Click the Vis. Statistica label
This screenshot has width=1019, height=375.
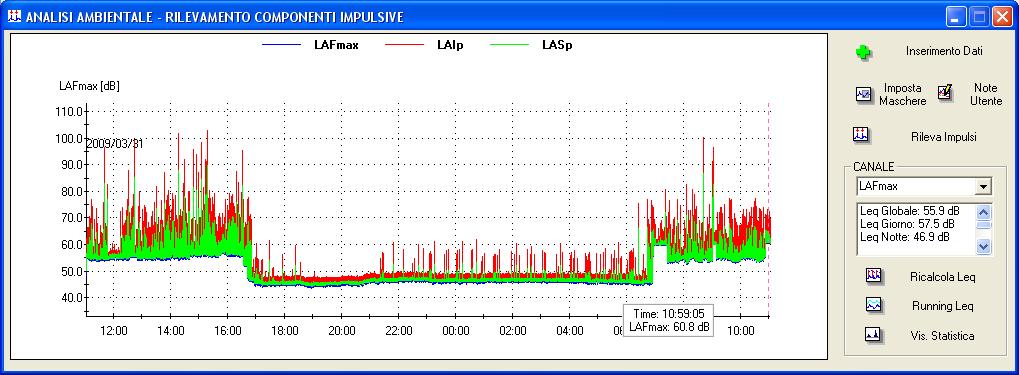pos(943,336)
